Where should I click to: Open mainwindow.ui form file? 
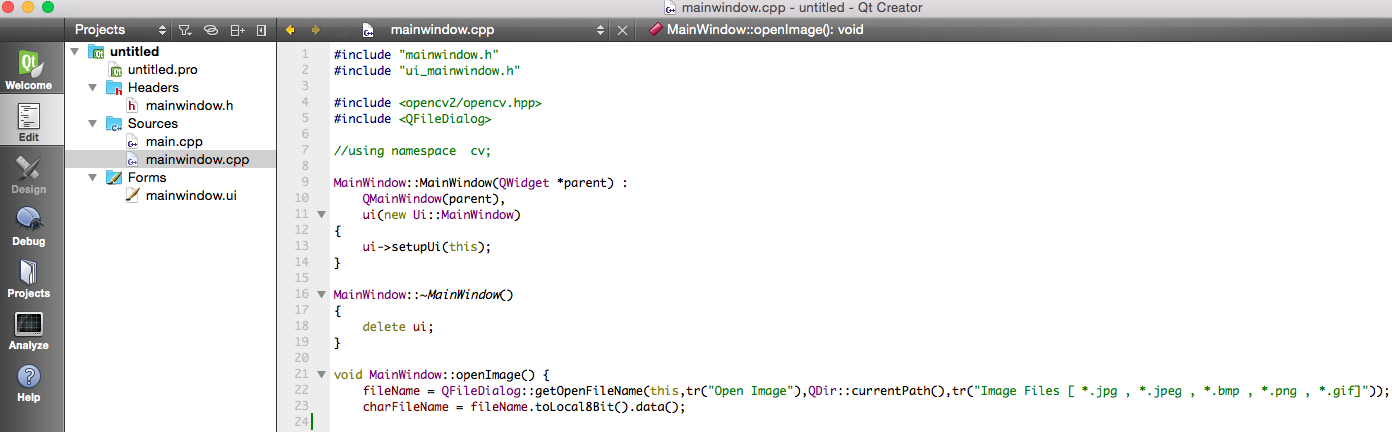click(x=190, y=196)
